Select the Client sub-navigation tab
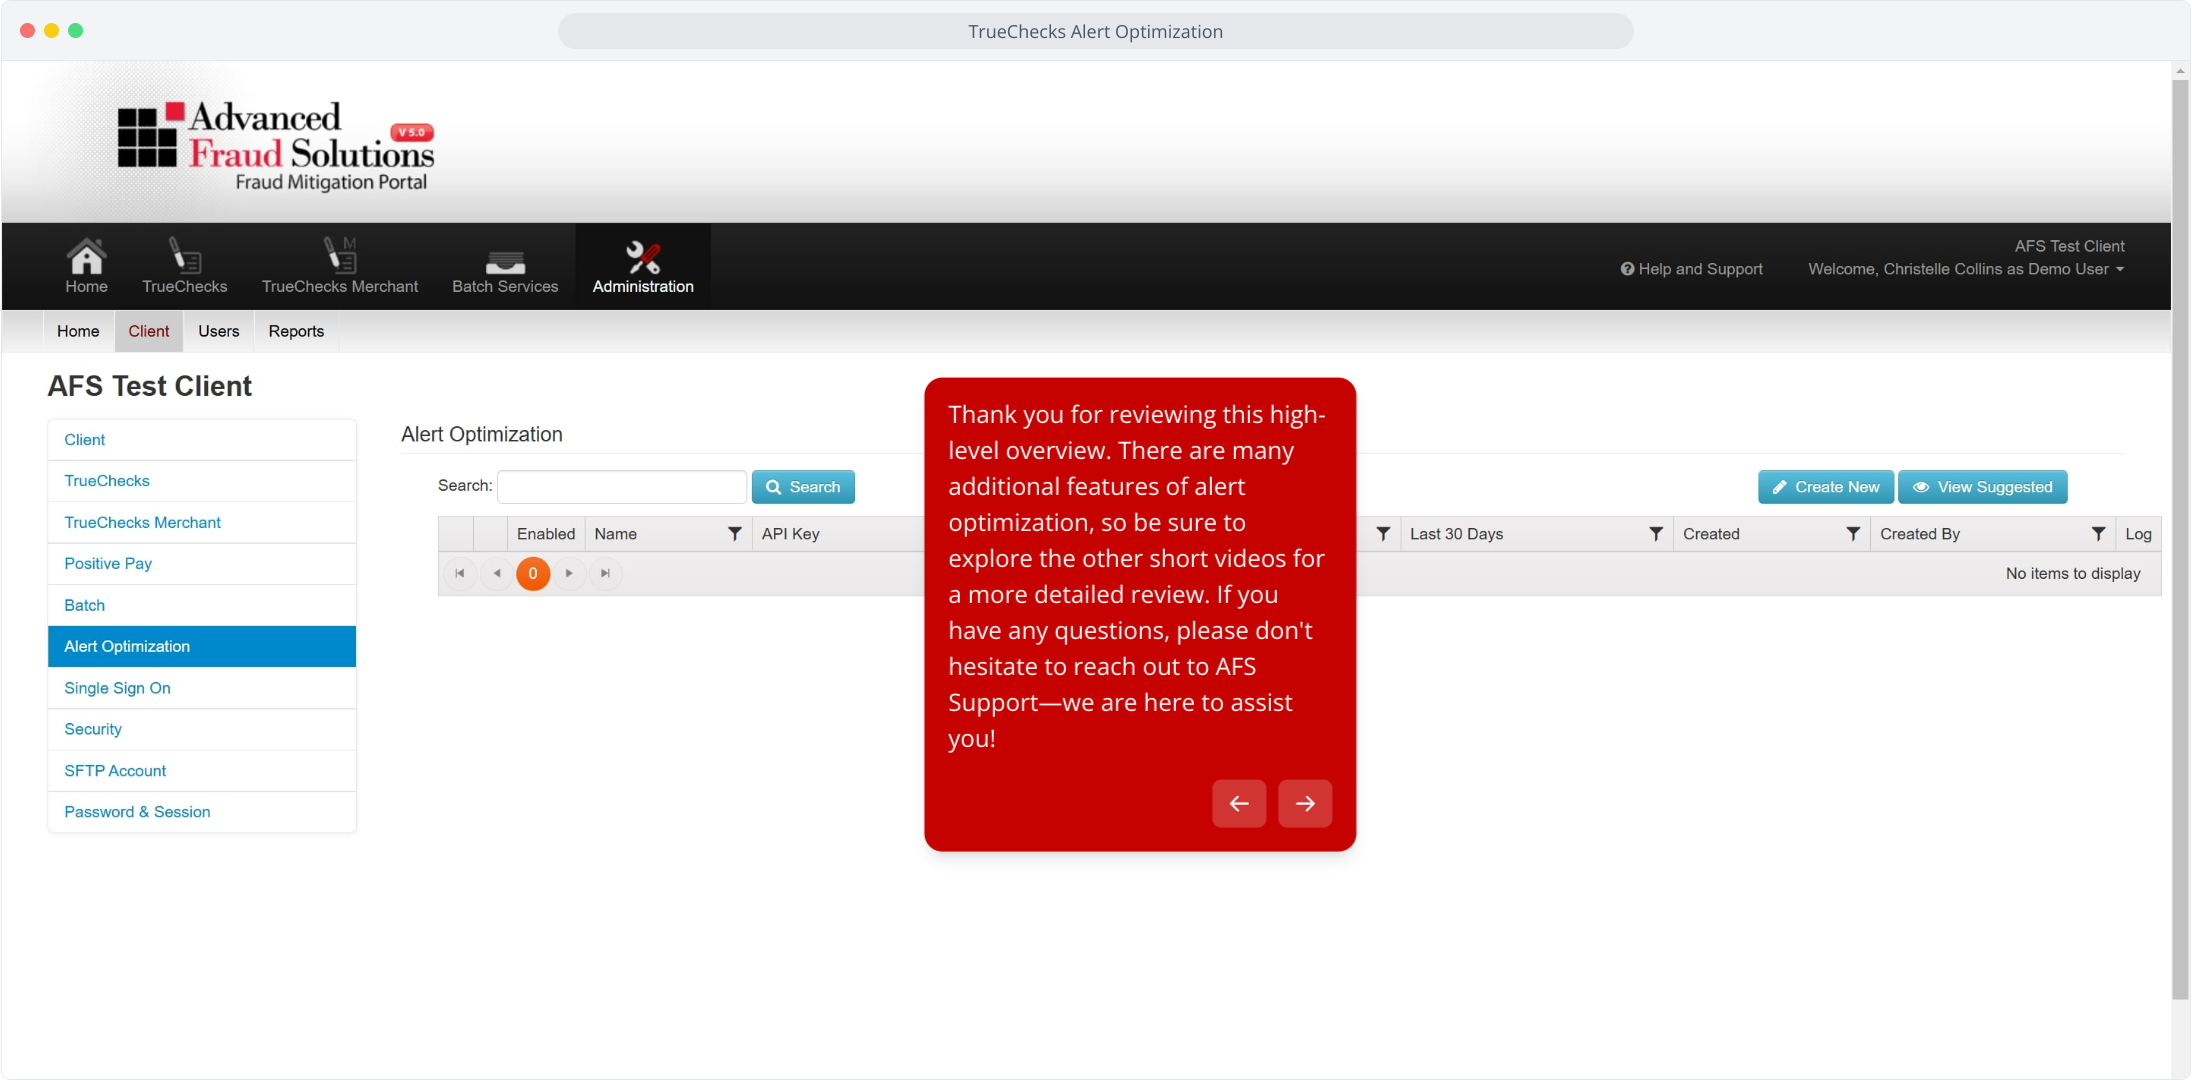This screenshot has height=1080, width=2192. click(148, 331)
